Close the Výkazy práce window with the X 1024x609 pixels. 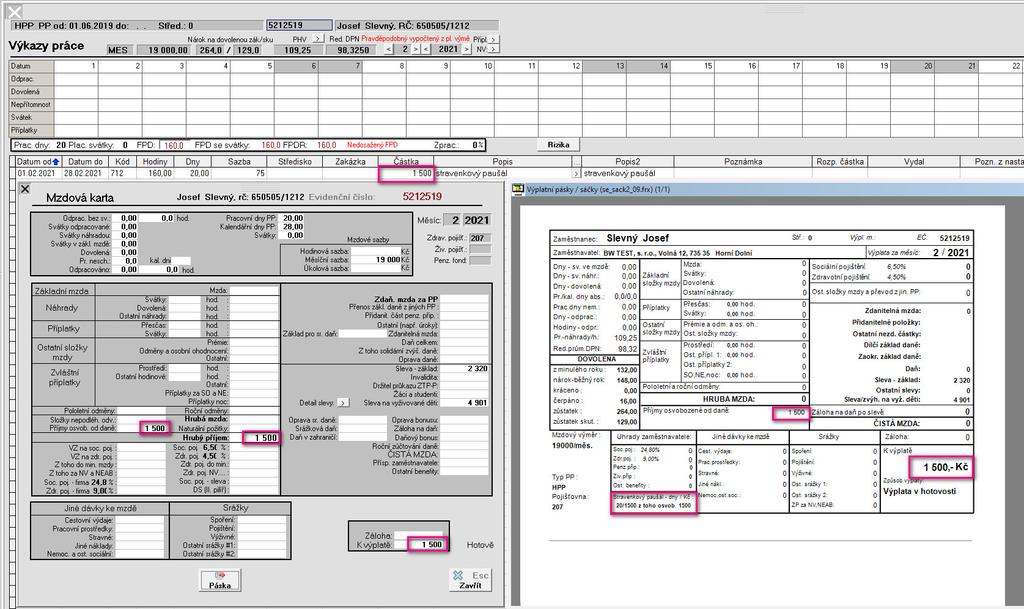(14, 11)
